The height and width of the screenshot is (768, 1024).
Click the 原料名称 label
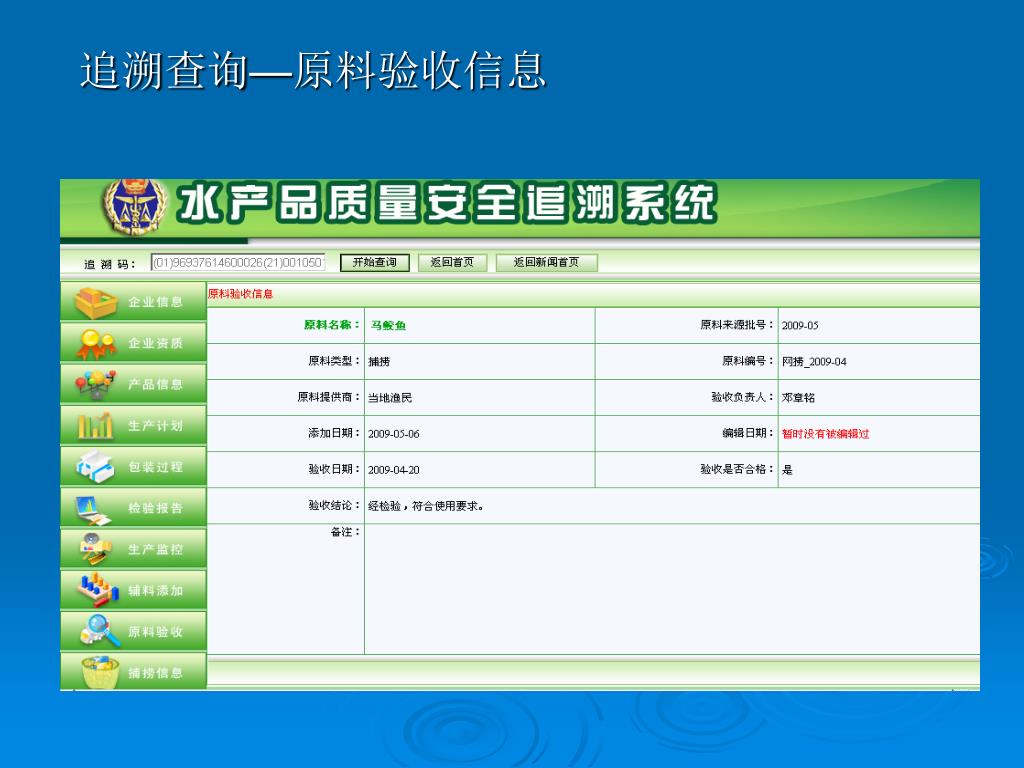[x=332, y=325]
